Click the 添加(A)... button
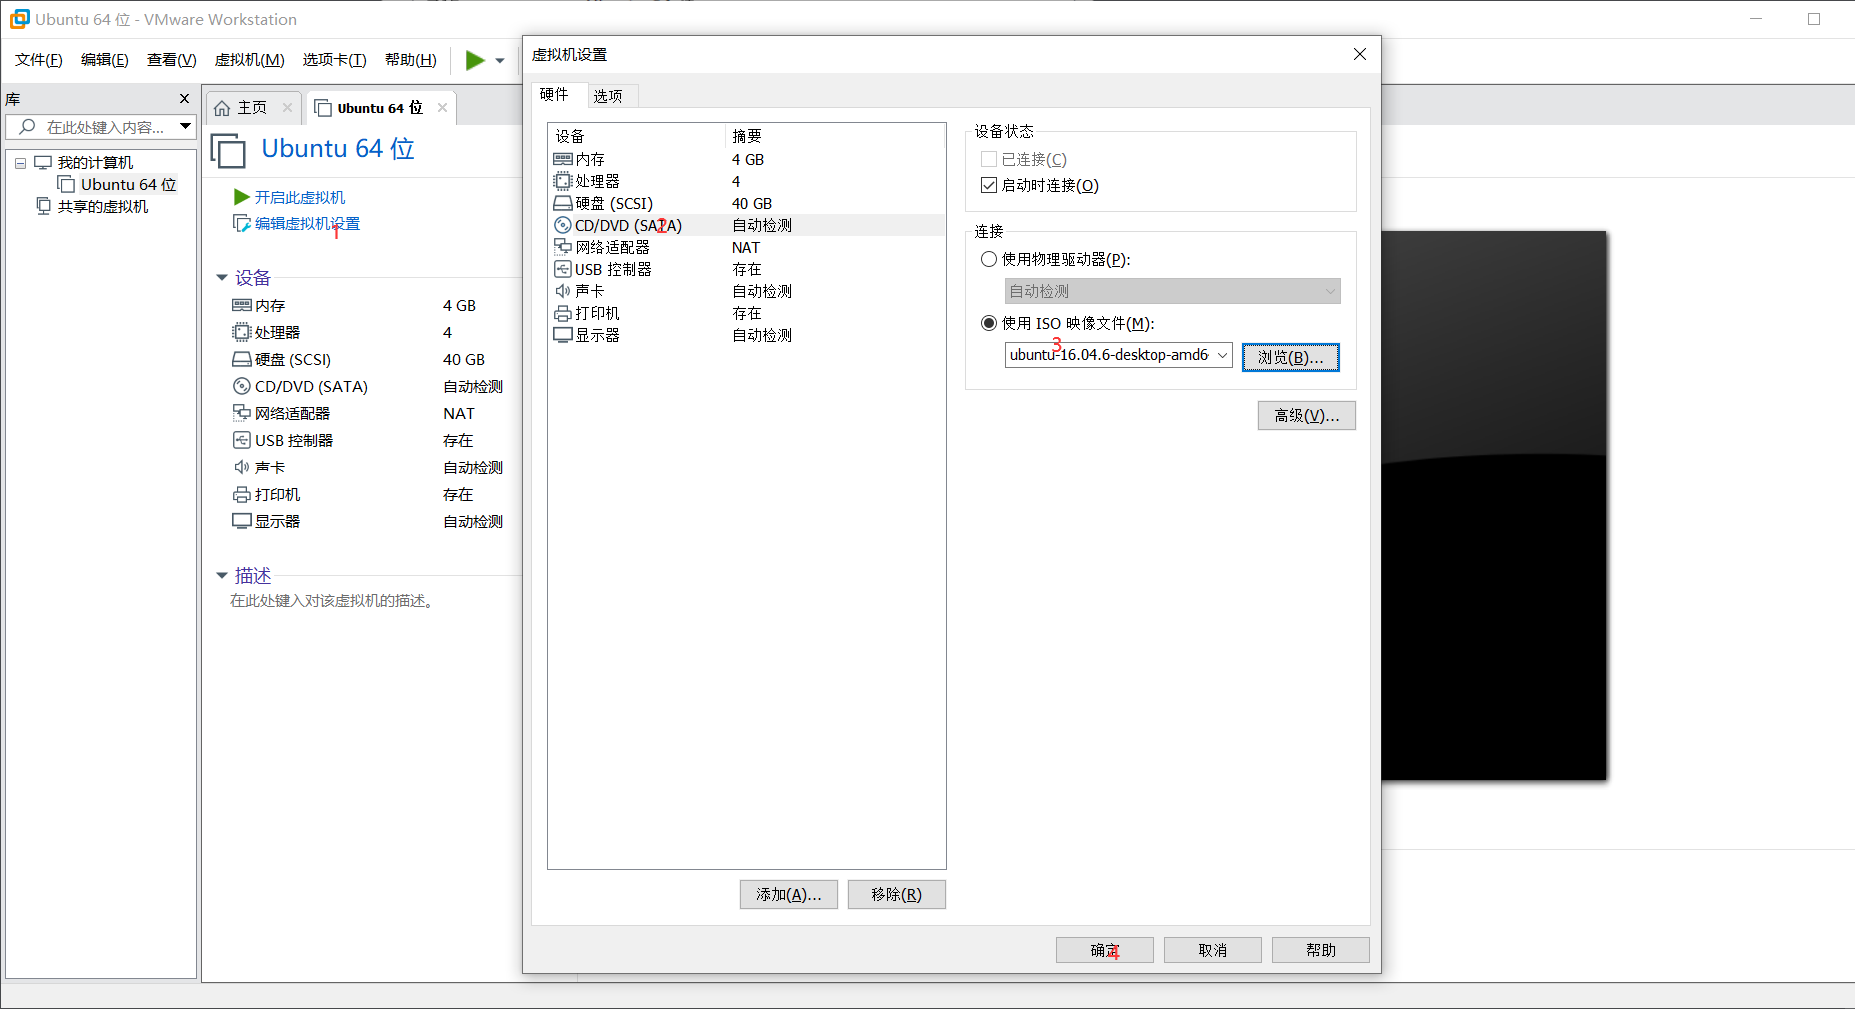 (x=789, y=895)
